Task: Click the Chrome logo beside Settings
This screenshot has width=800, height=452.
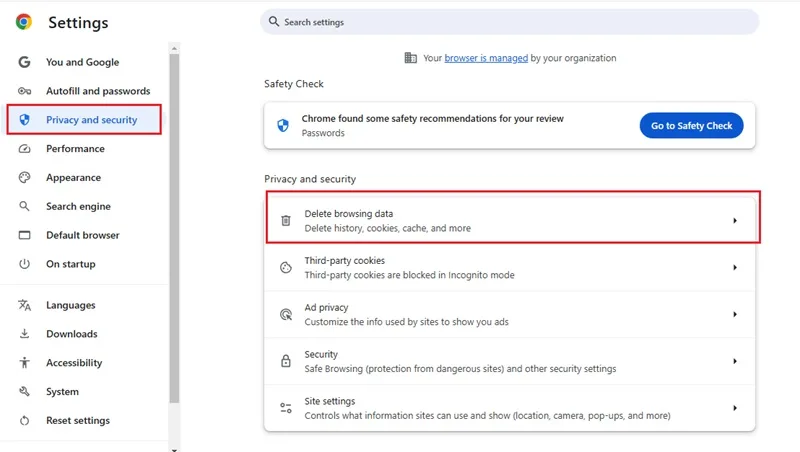Action: click(x=23, y=22)
